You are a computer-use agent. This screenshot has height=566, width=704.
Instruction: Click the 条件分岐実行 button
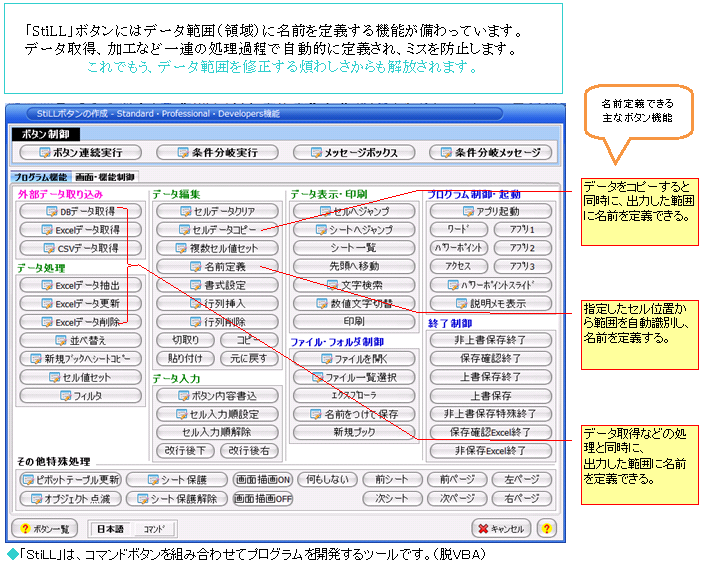(217, 153)
